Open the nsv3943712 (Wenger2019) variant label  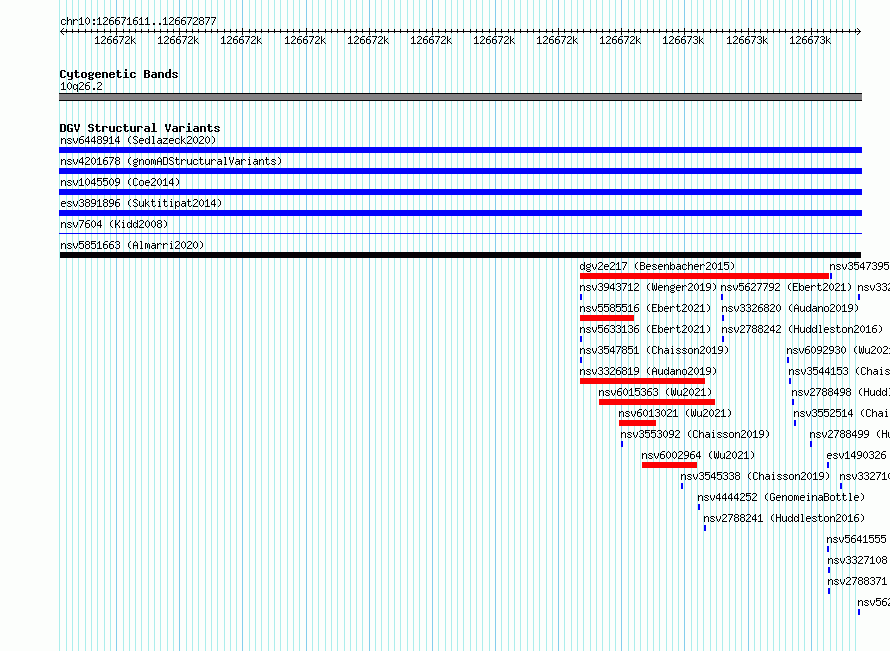pyautogui.click(x=648, y=287)
